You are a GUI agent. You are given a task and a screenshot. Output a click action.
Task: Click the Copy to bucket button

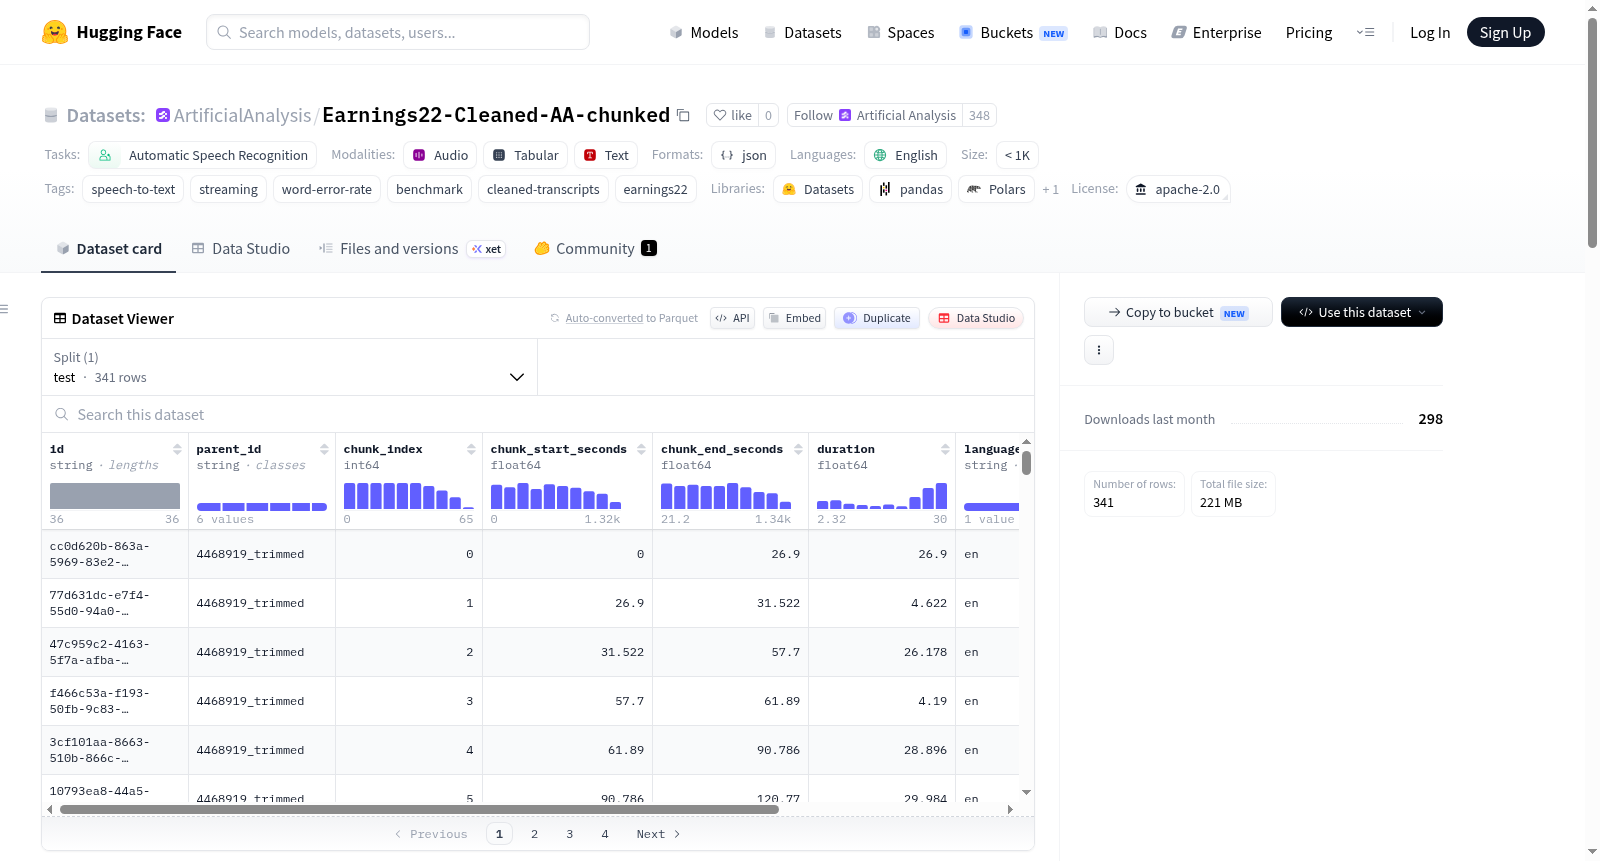(1178, 312)
